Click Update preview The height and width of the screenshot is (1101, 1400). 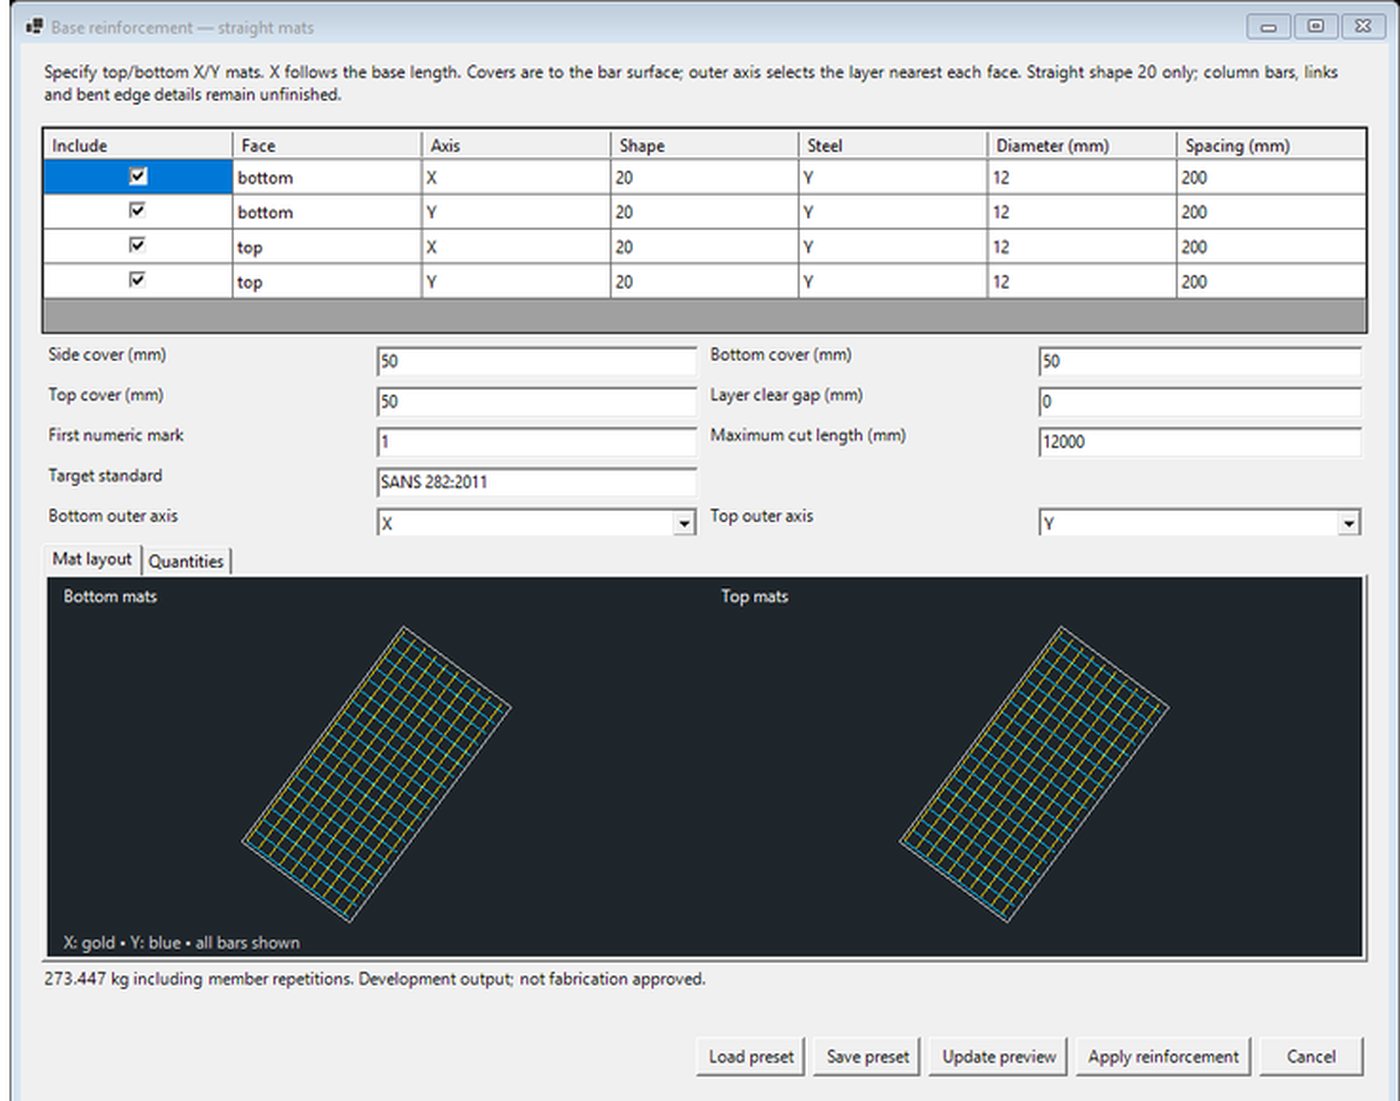coord(999,1056)
